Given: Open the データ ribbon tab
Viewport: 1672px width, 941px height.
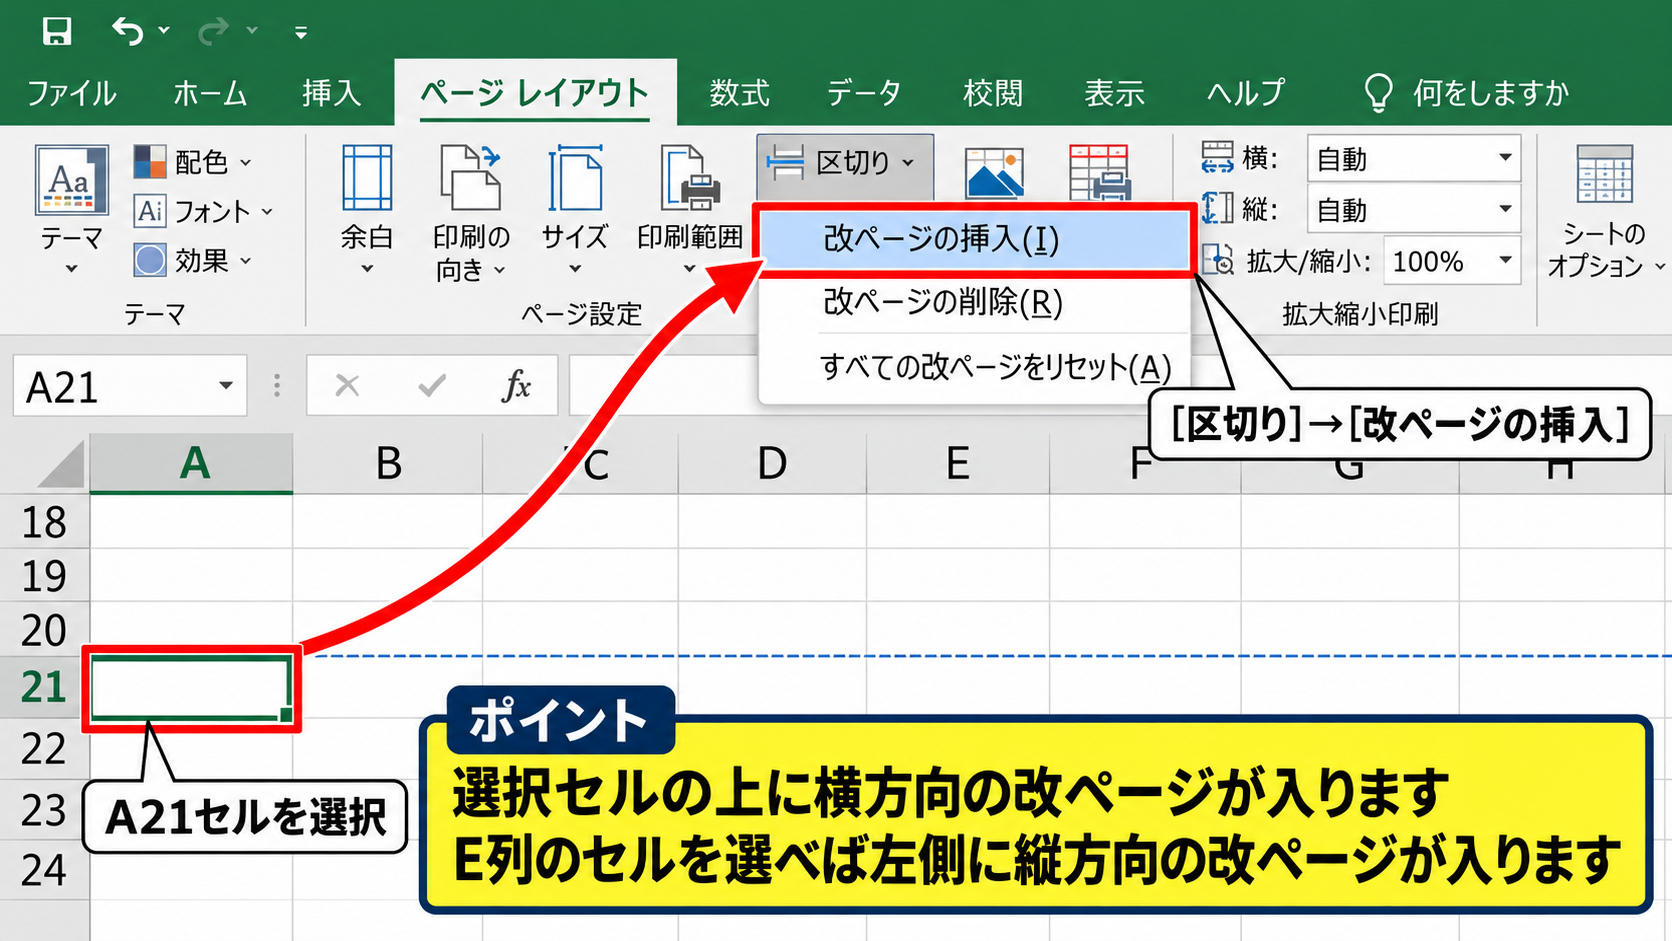Looking at the screenshot, I should (864, 93).
